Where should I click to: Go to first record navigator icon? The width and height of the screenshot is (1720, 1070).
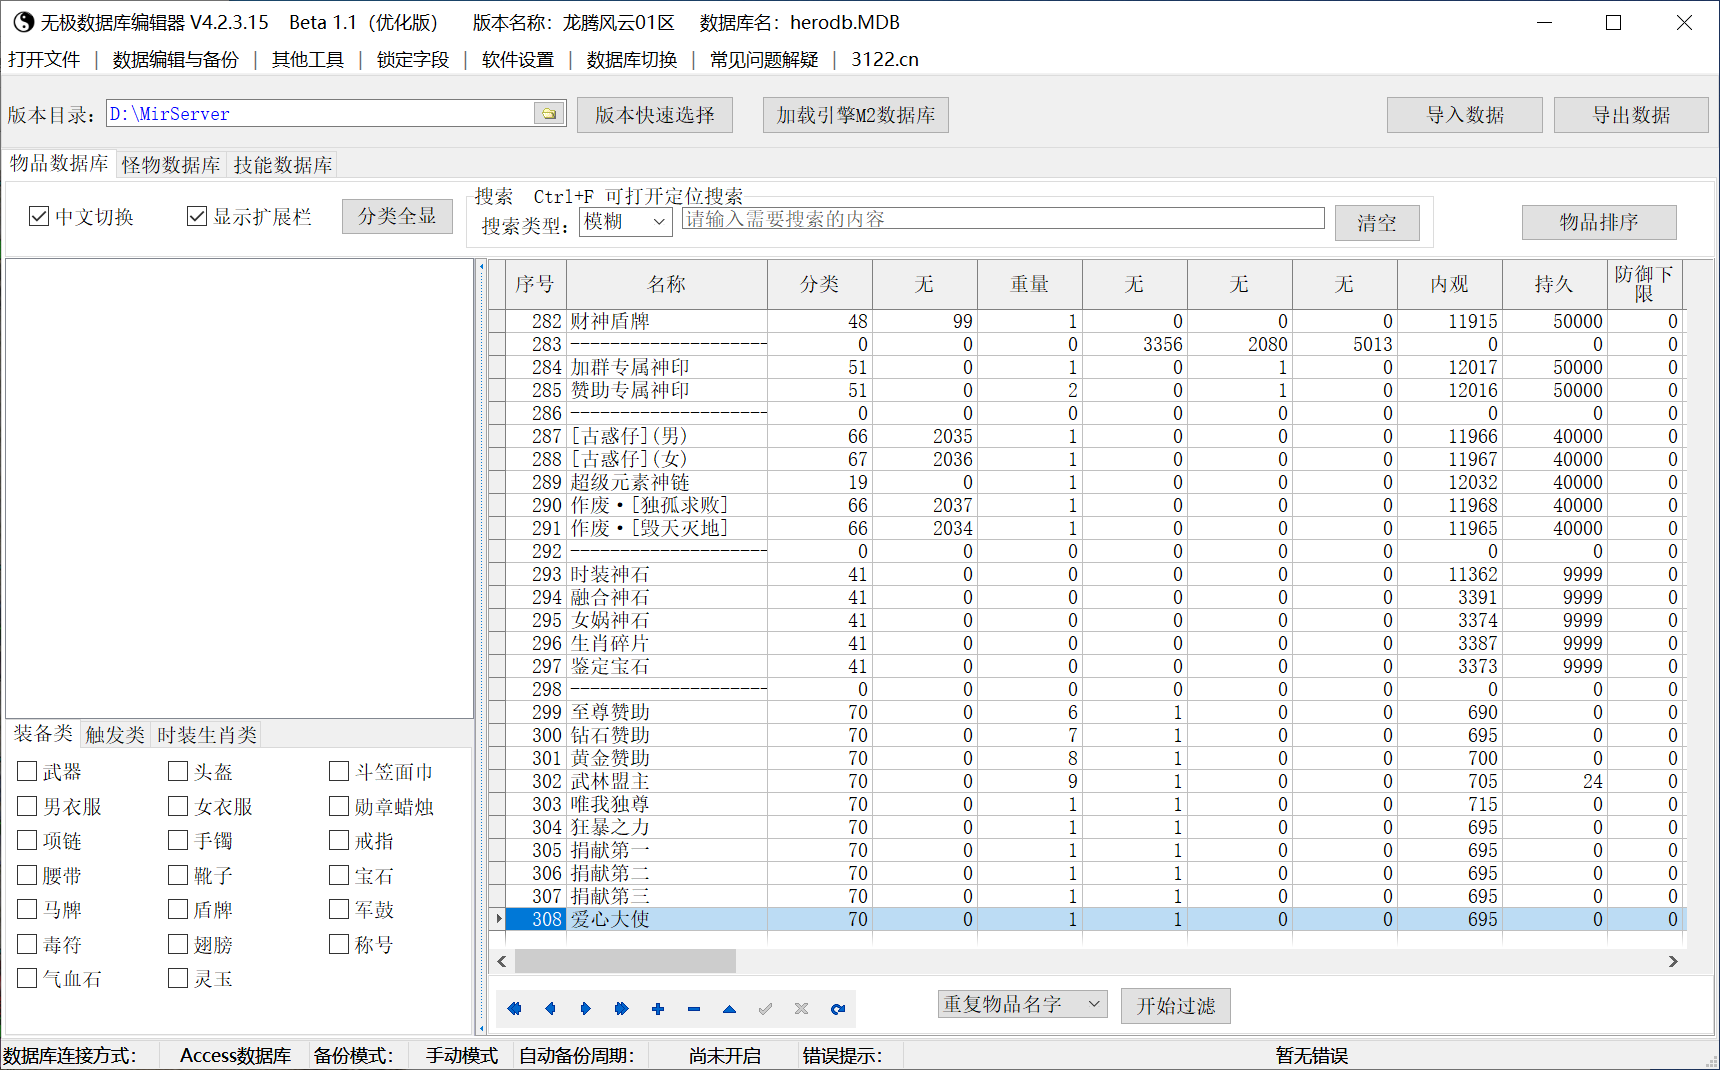(514, 1008)
